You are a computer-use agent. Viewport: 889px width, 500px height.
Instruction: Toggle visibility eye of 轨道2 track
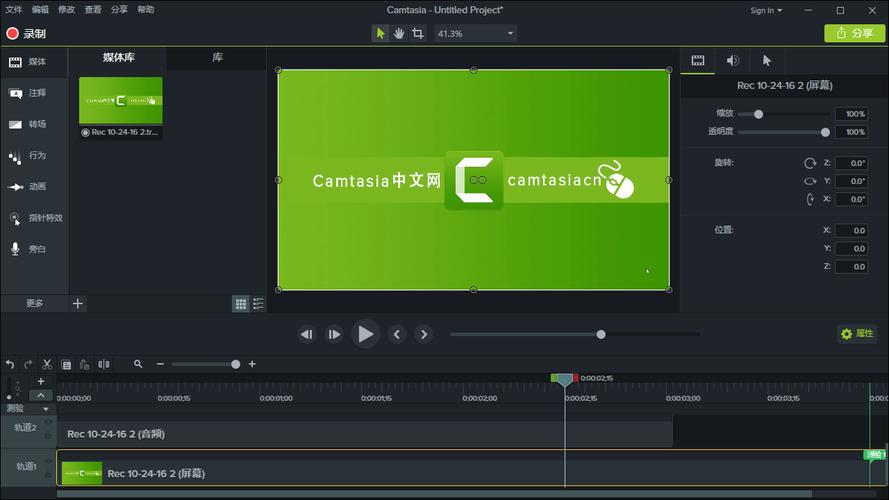point(48,422)
